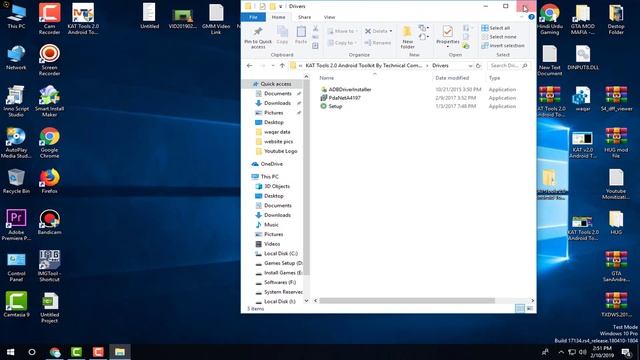The width and height of the screenshot is (640, 360).
Task: Click Select none in ribbon
Action: [499, 37]
